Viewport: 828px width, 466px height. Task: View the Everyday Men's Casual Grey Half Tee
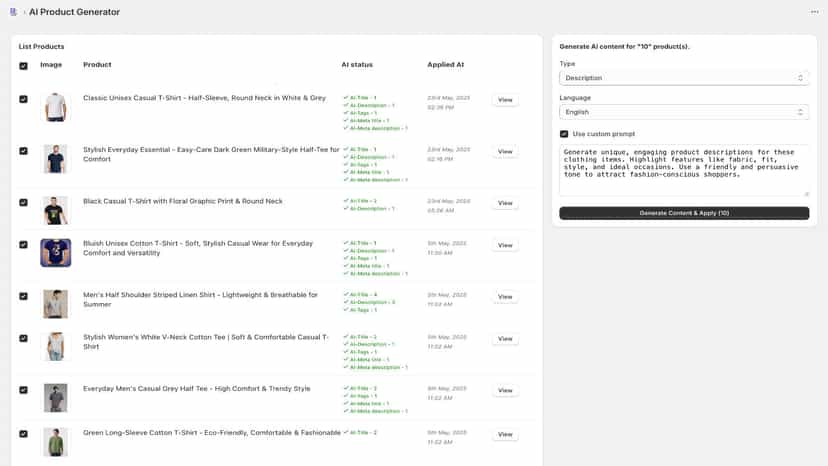tap(505, 390)
